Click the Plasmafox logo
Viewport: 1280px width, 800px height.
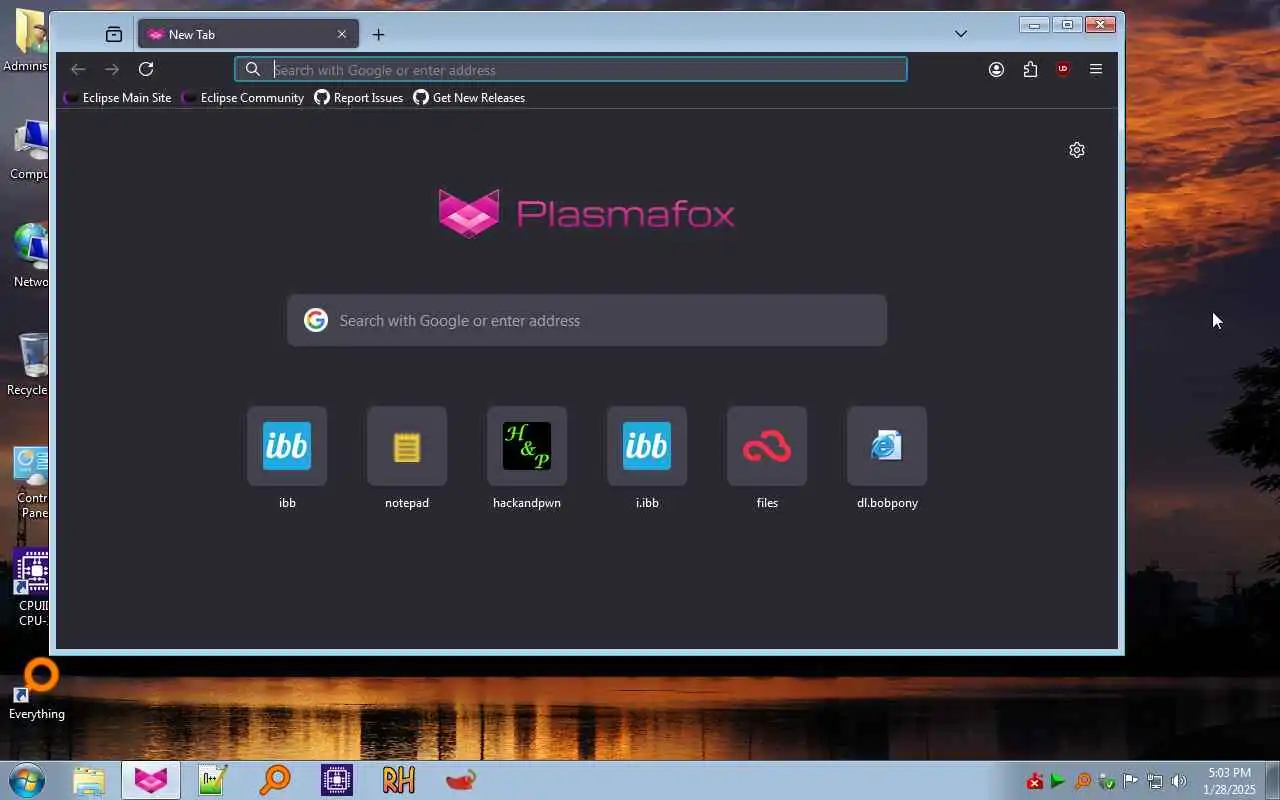[587, 213]
